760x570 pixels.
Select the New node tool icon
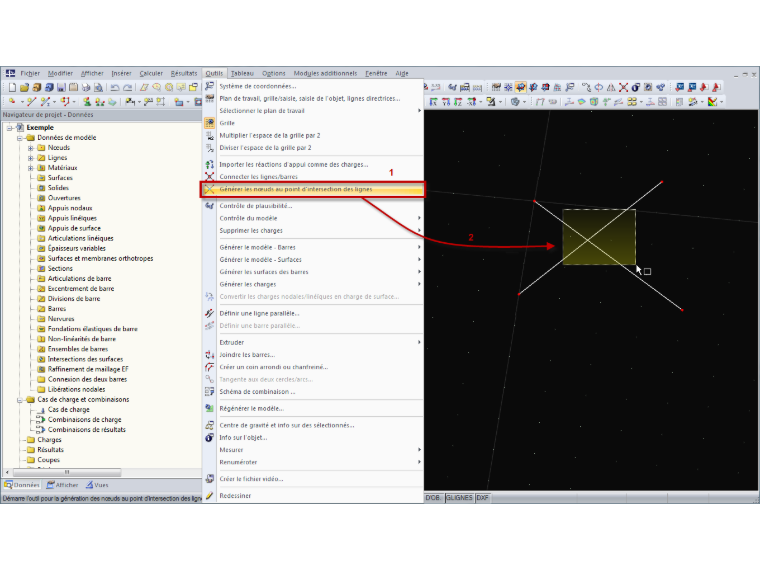pos(12,102)
